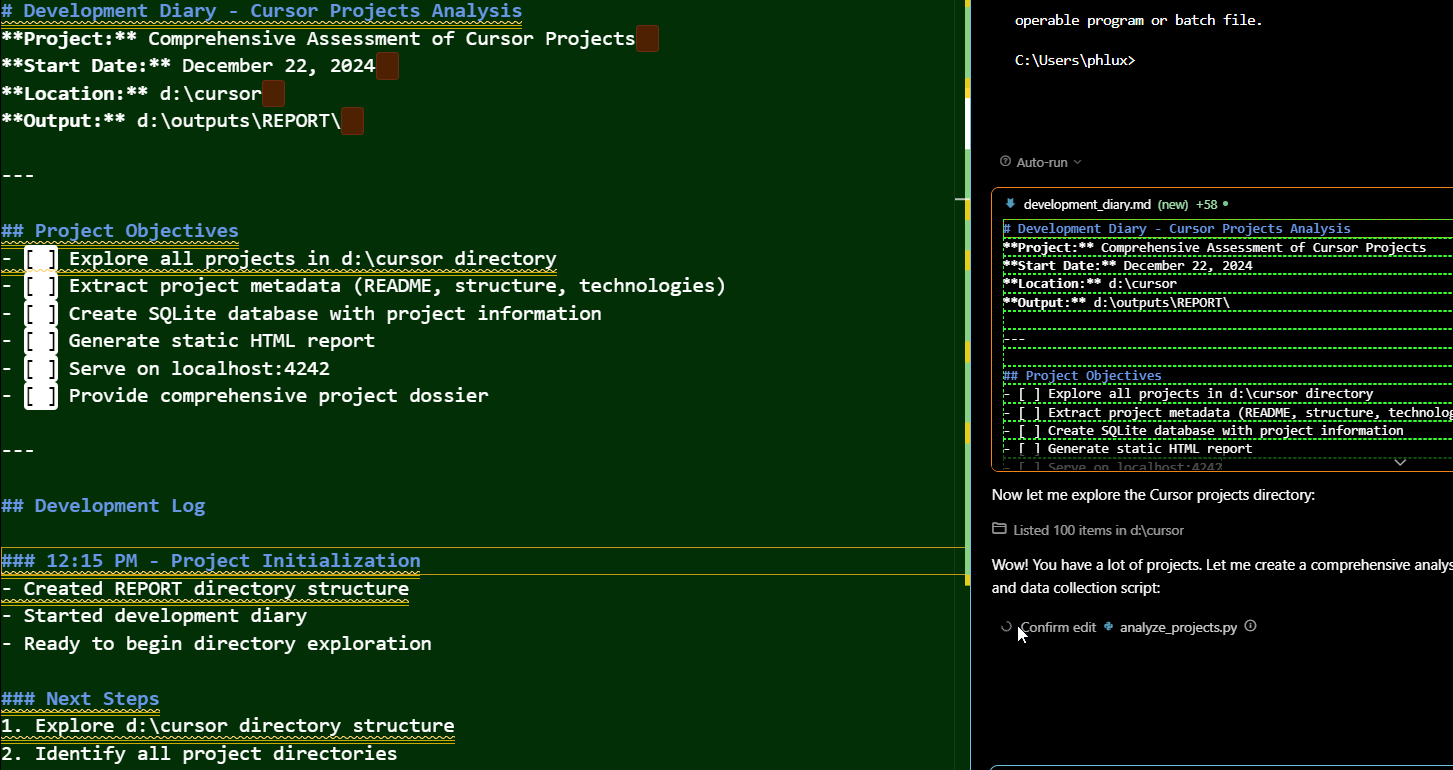Click the '(new)' label on the diff card

coord(1173,204)
